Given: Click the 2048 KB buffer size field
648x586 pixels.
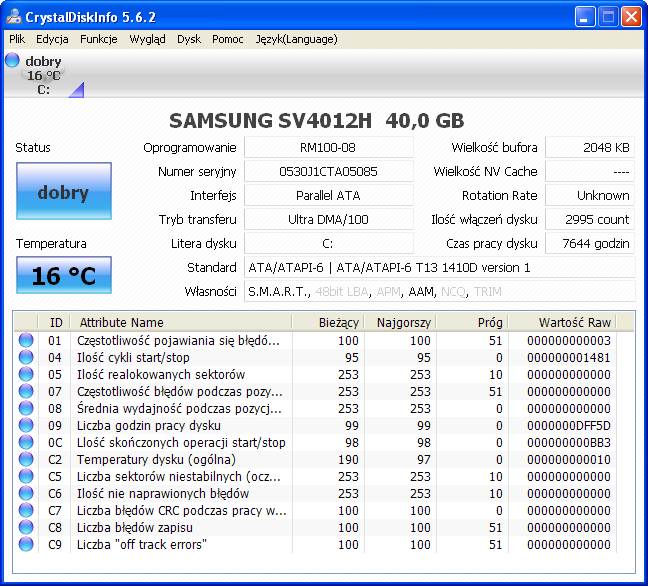Looking at the screenshot, I should 590,148.
